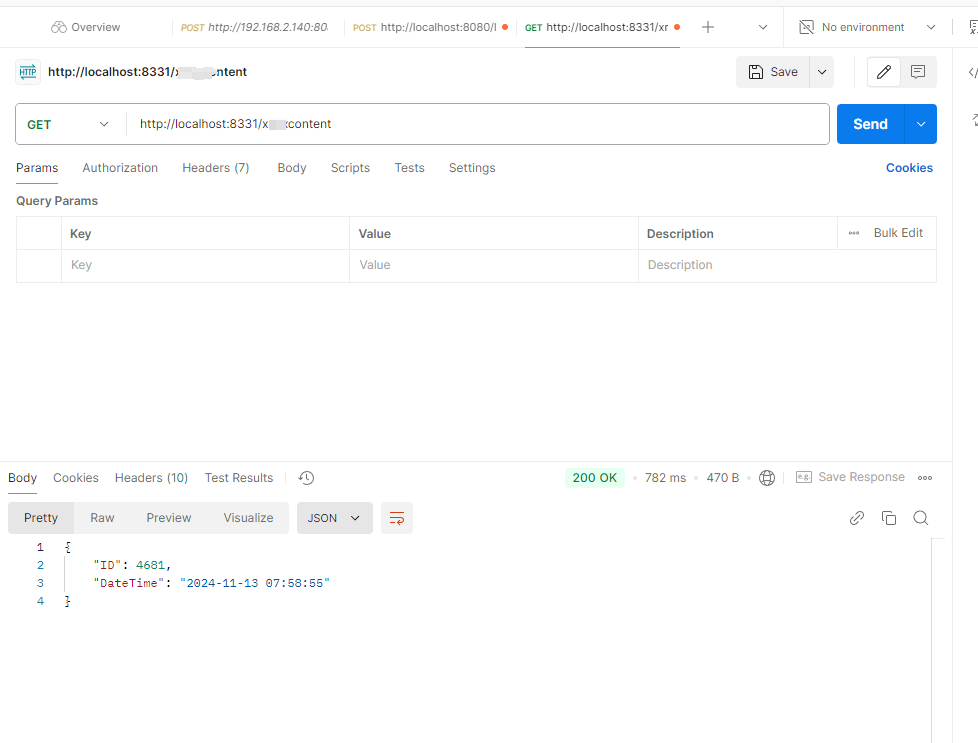Image resolution: width=978 pixels, height=743 pixels.
Task: Expand the Save options arrow
Action: point(822,72)
